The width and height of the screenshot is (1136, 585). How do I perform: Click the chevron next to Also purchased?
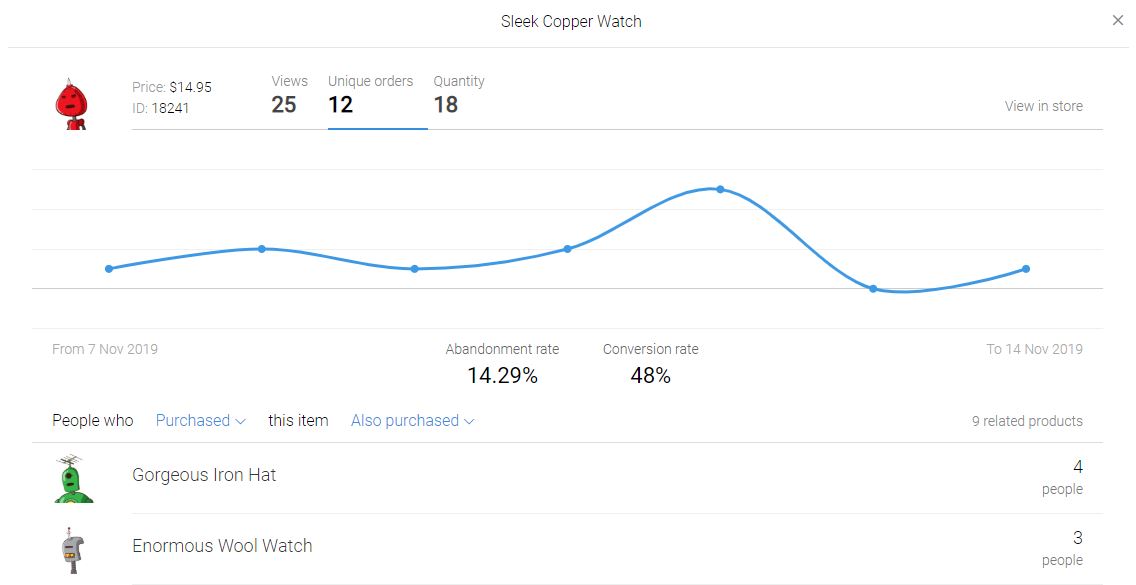[x=469, y=421]
